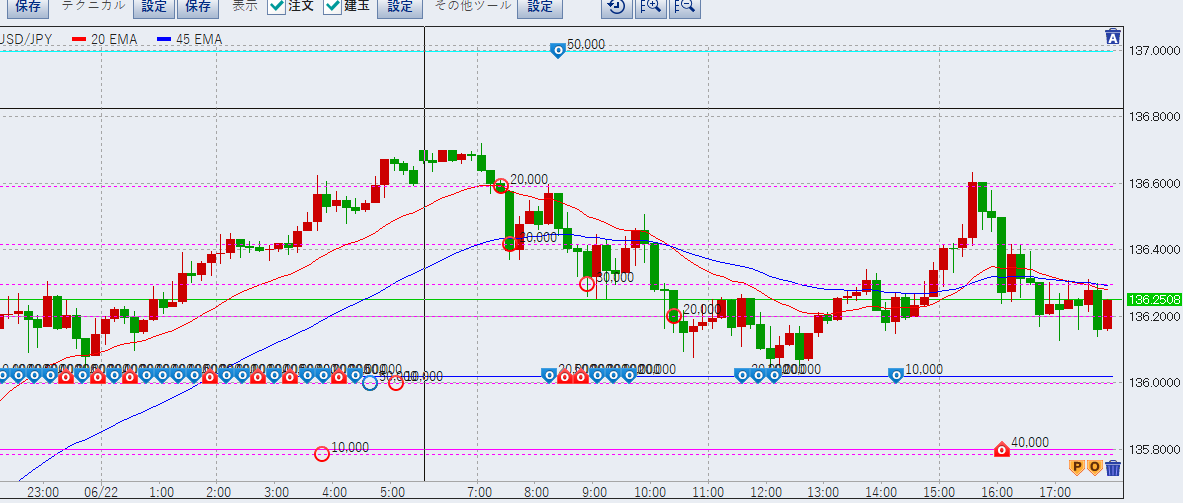This screenshot has height=503, width=1183.
Task: Click the red circled 20,000 position marker near 136.60
Action: [x=500, y=184]
